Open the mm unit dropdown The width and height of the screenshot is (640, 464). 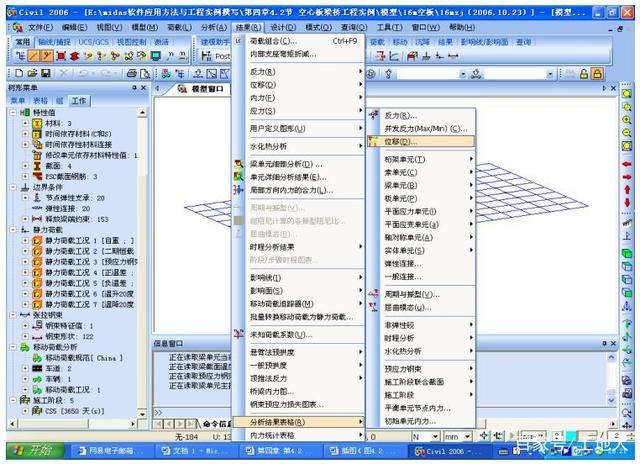(467, 437)
